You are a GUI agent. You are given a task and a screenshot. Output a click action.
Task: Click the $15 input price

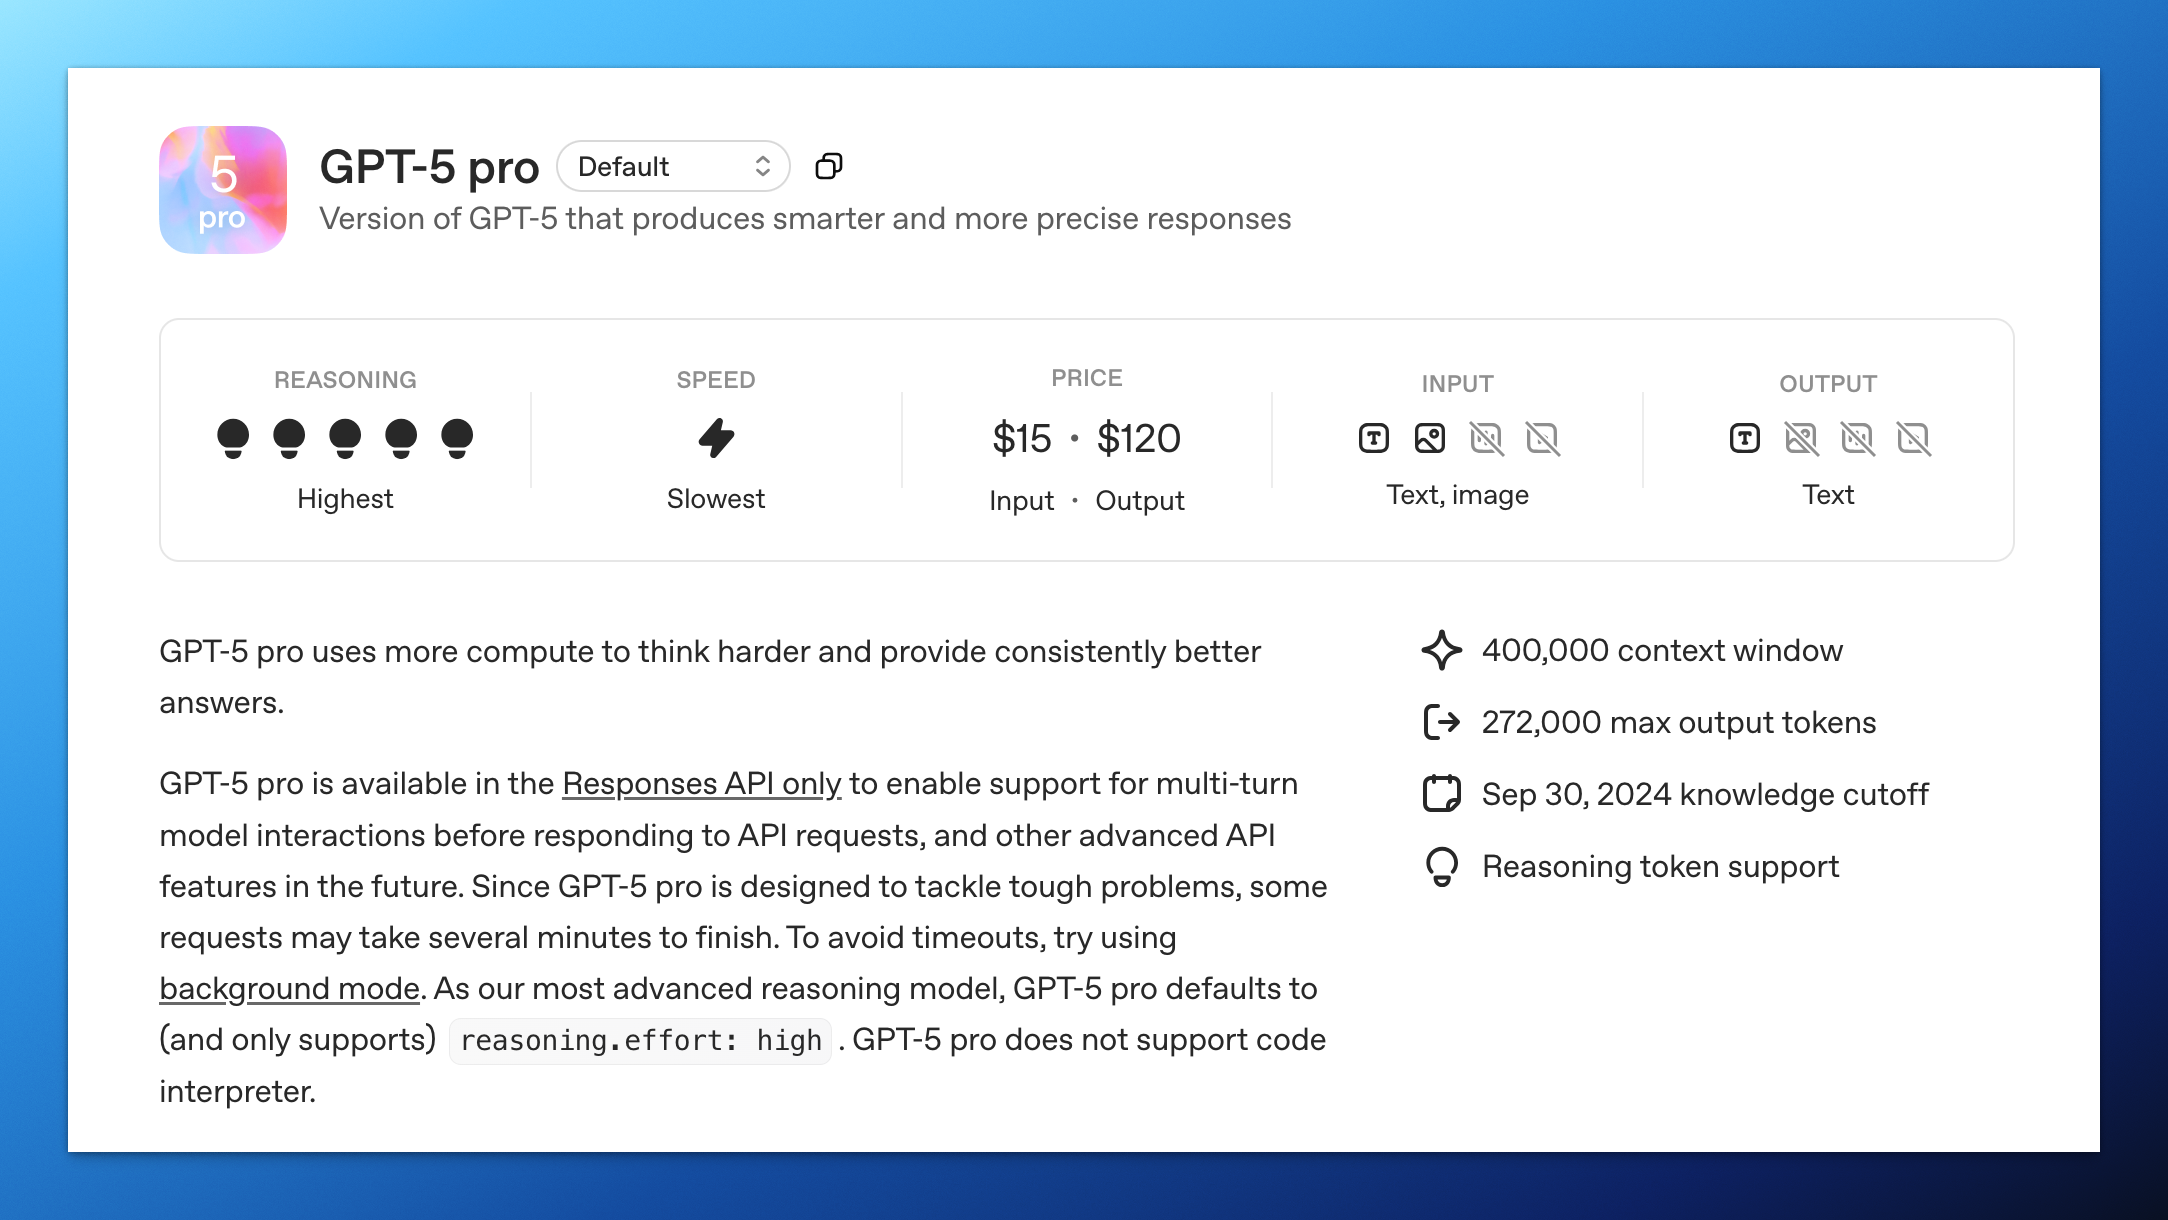(x=1021, y=438)
